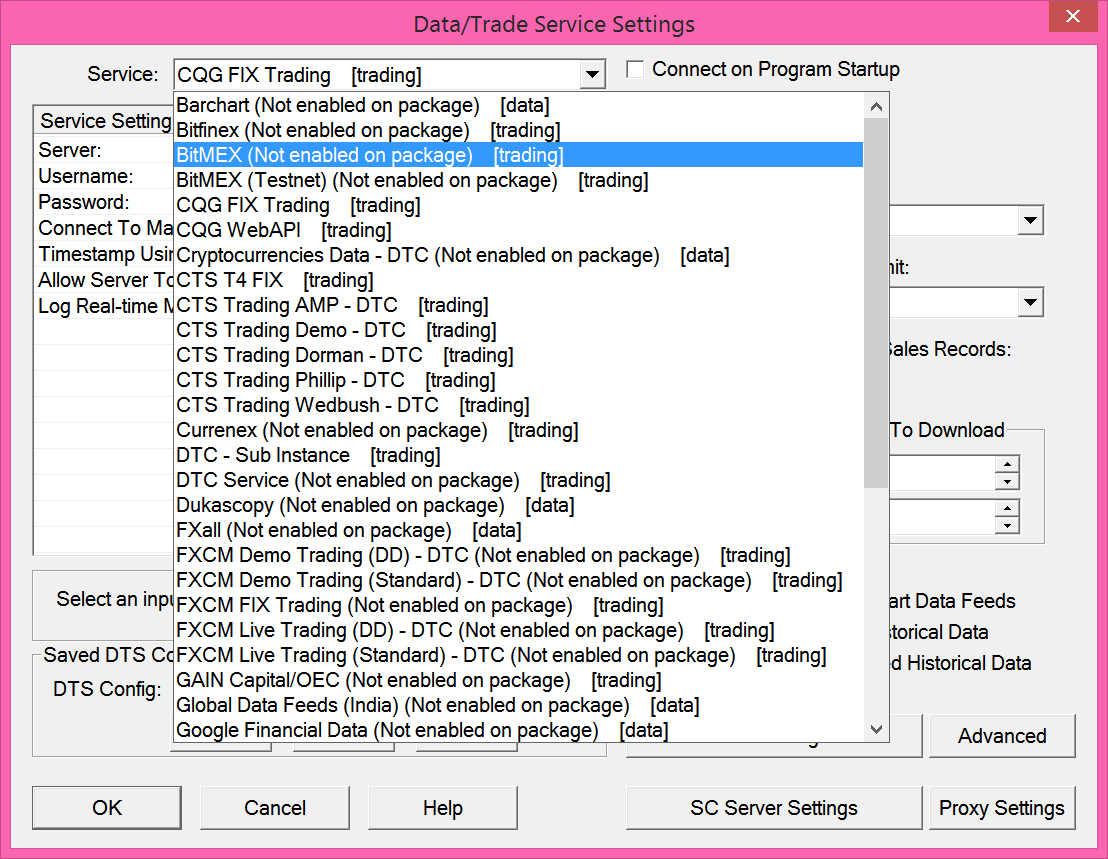Pick Currenex trading service entry
Viewport: 1108px width, 859px height.
(x=518, y=430)
